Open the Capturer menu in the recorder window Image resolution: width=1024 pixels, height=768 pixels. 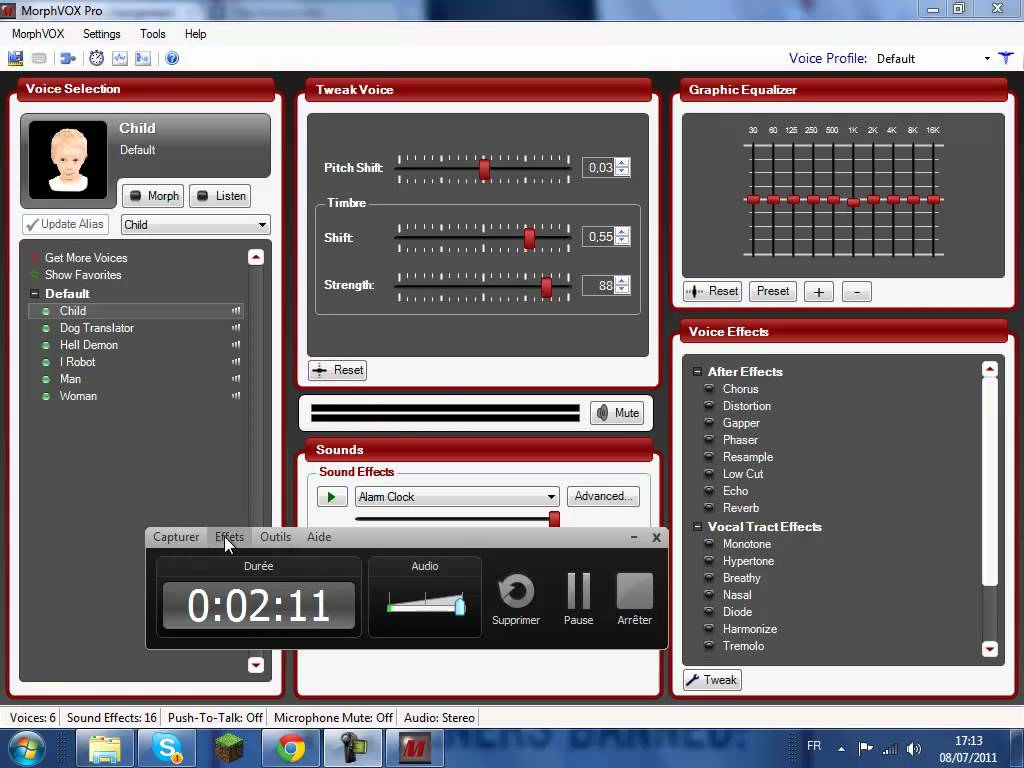pyautogui.click(x=176, y=537)
